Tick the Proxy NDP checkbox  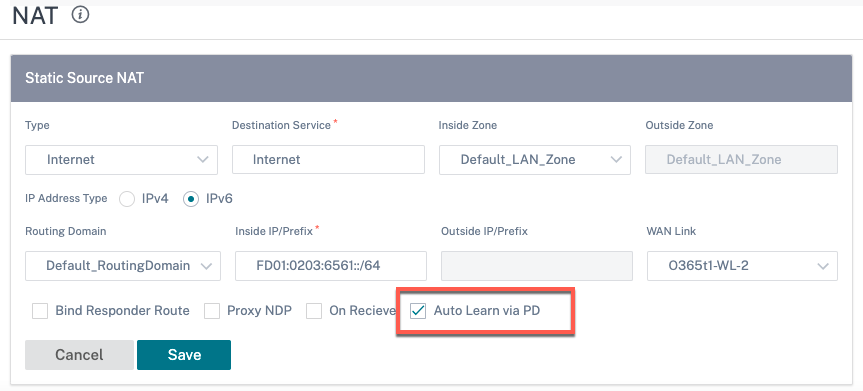(x=212, y=311)
